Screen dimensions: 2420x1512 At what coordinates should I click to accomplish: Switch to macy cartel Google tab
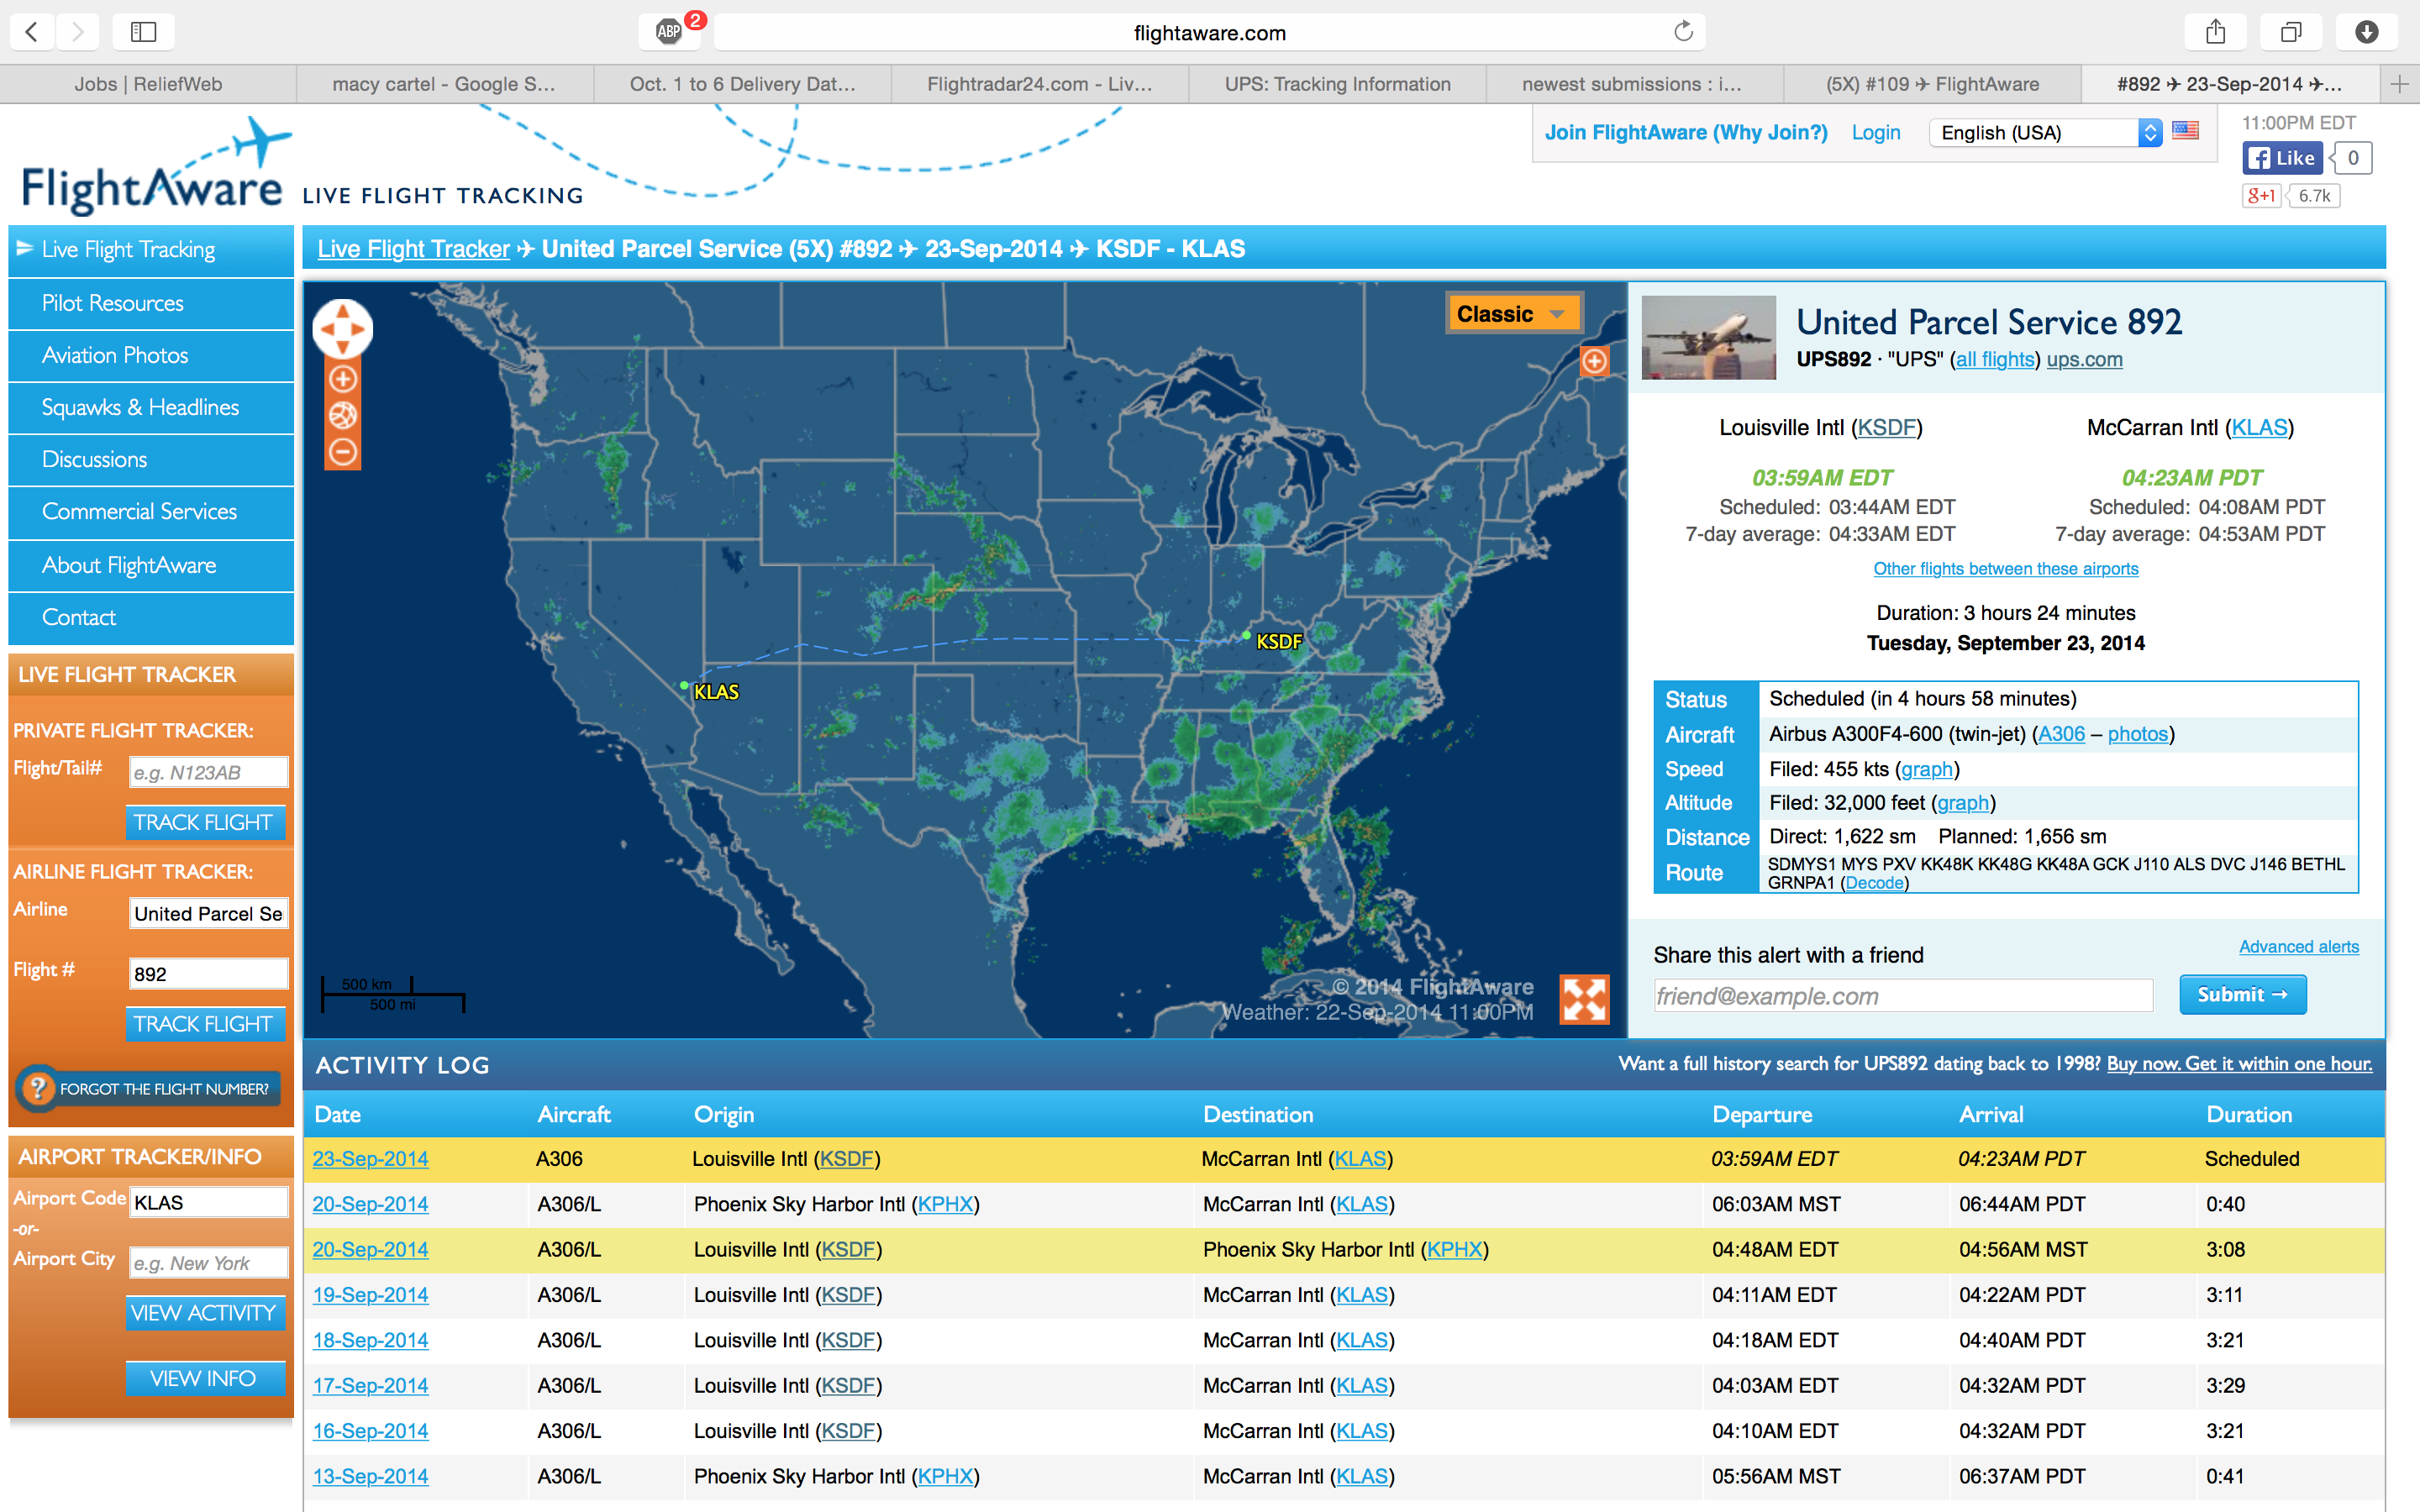coord(444,84)
